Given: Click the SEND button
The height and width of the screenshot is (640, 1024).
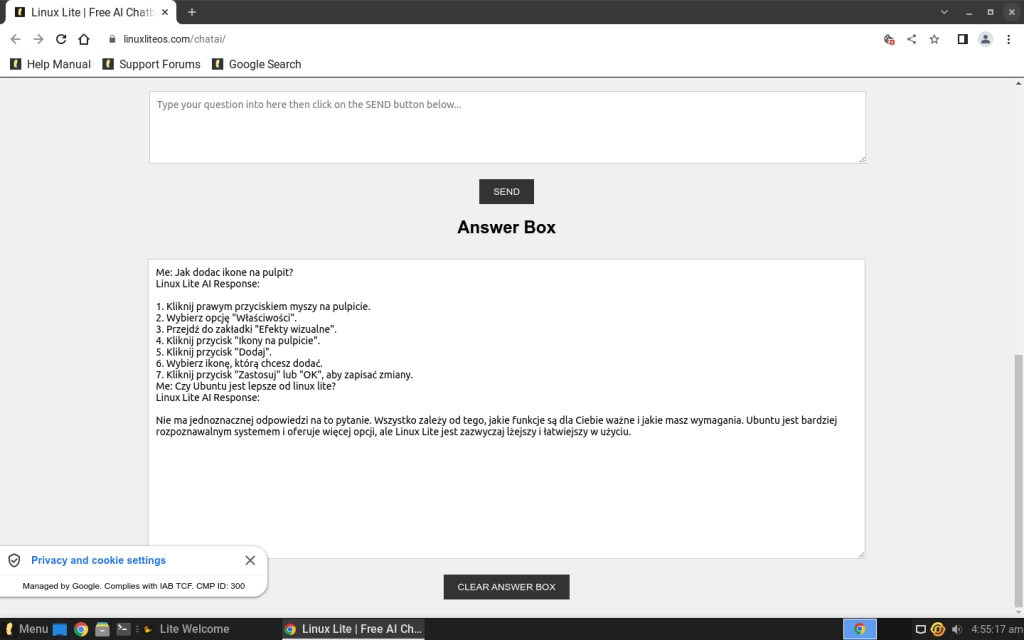Looking at the screenshot, I should pyautogui.click(x=506, y=191).
